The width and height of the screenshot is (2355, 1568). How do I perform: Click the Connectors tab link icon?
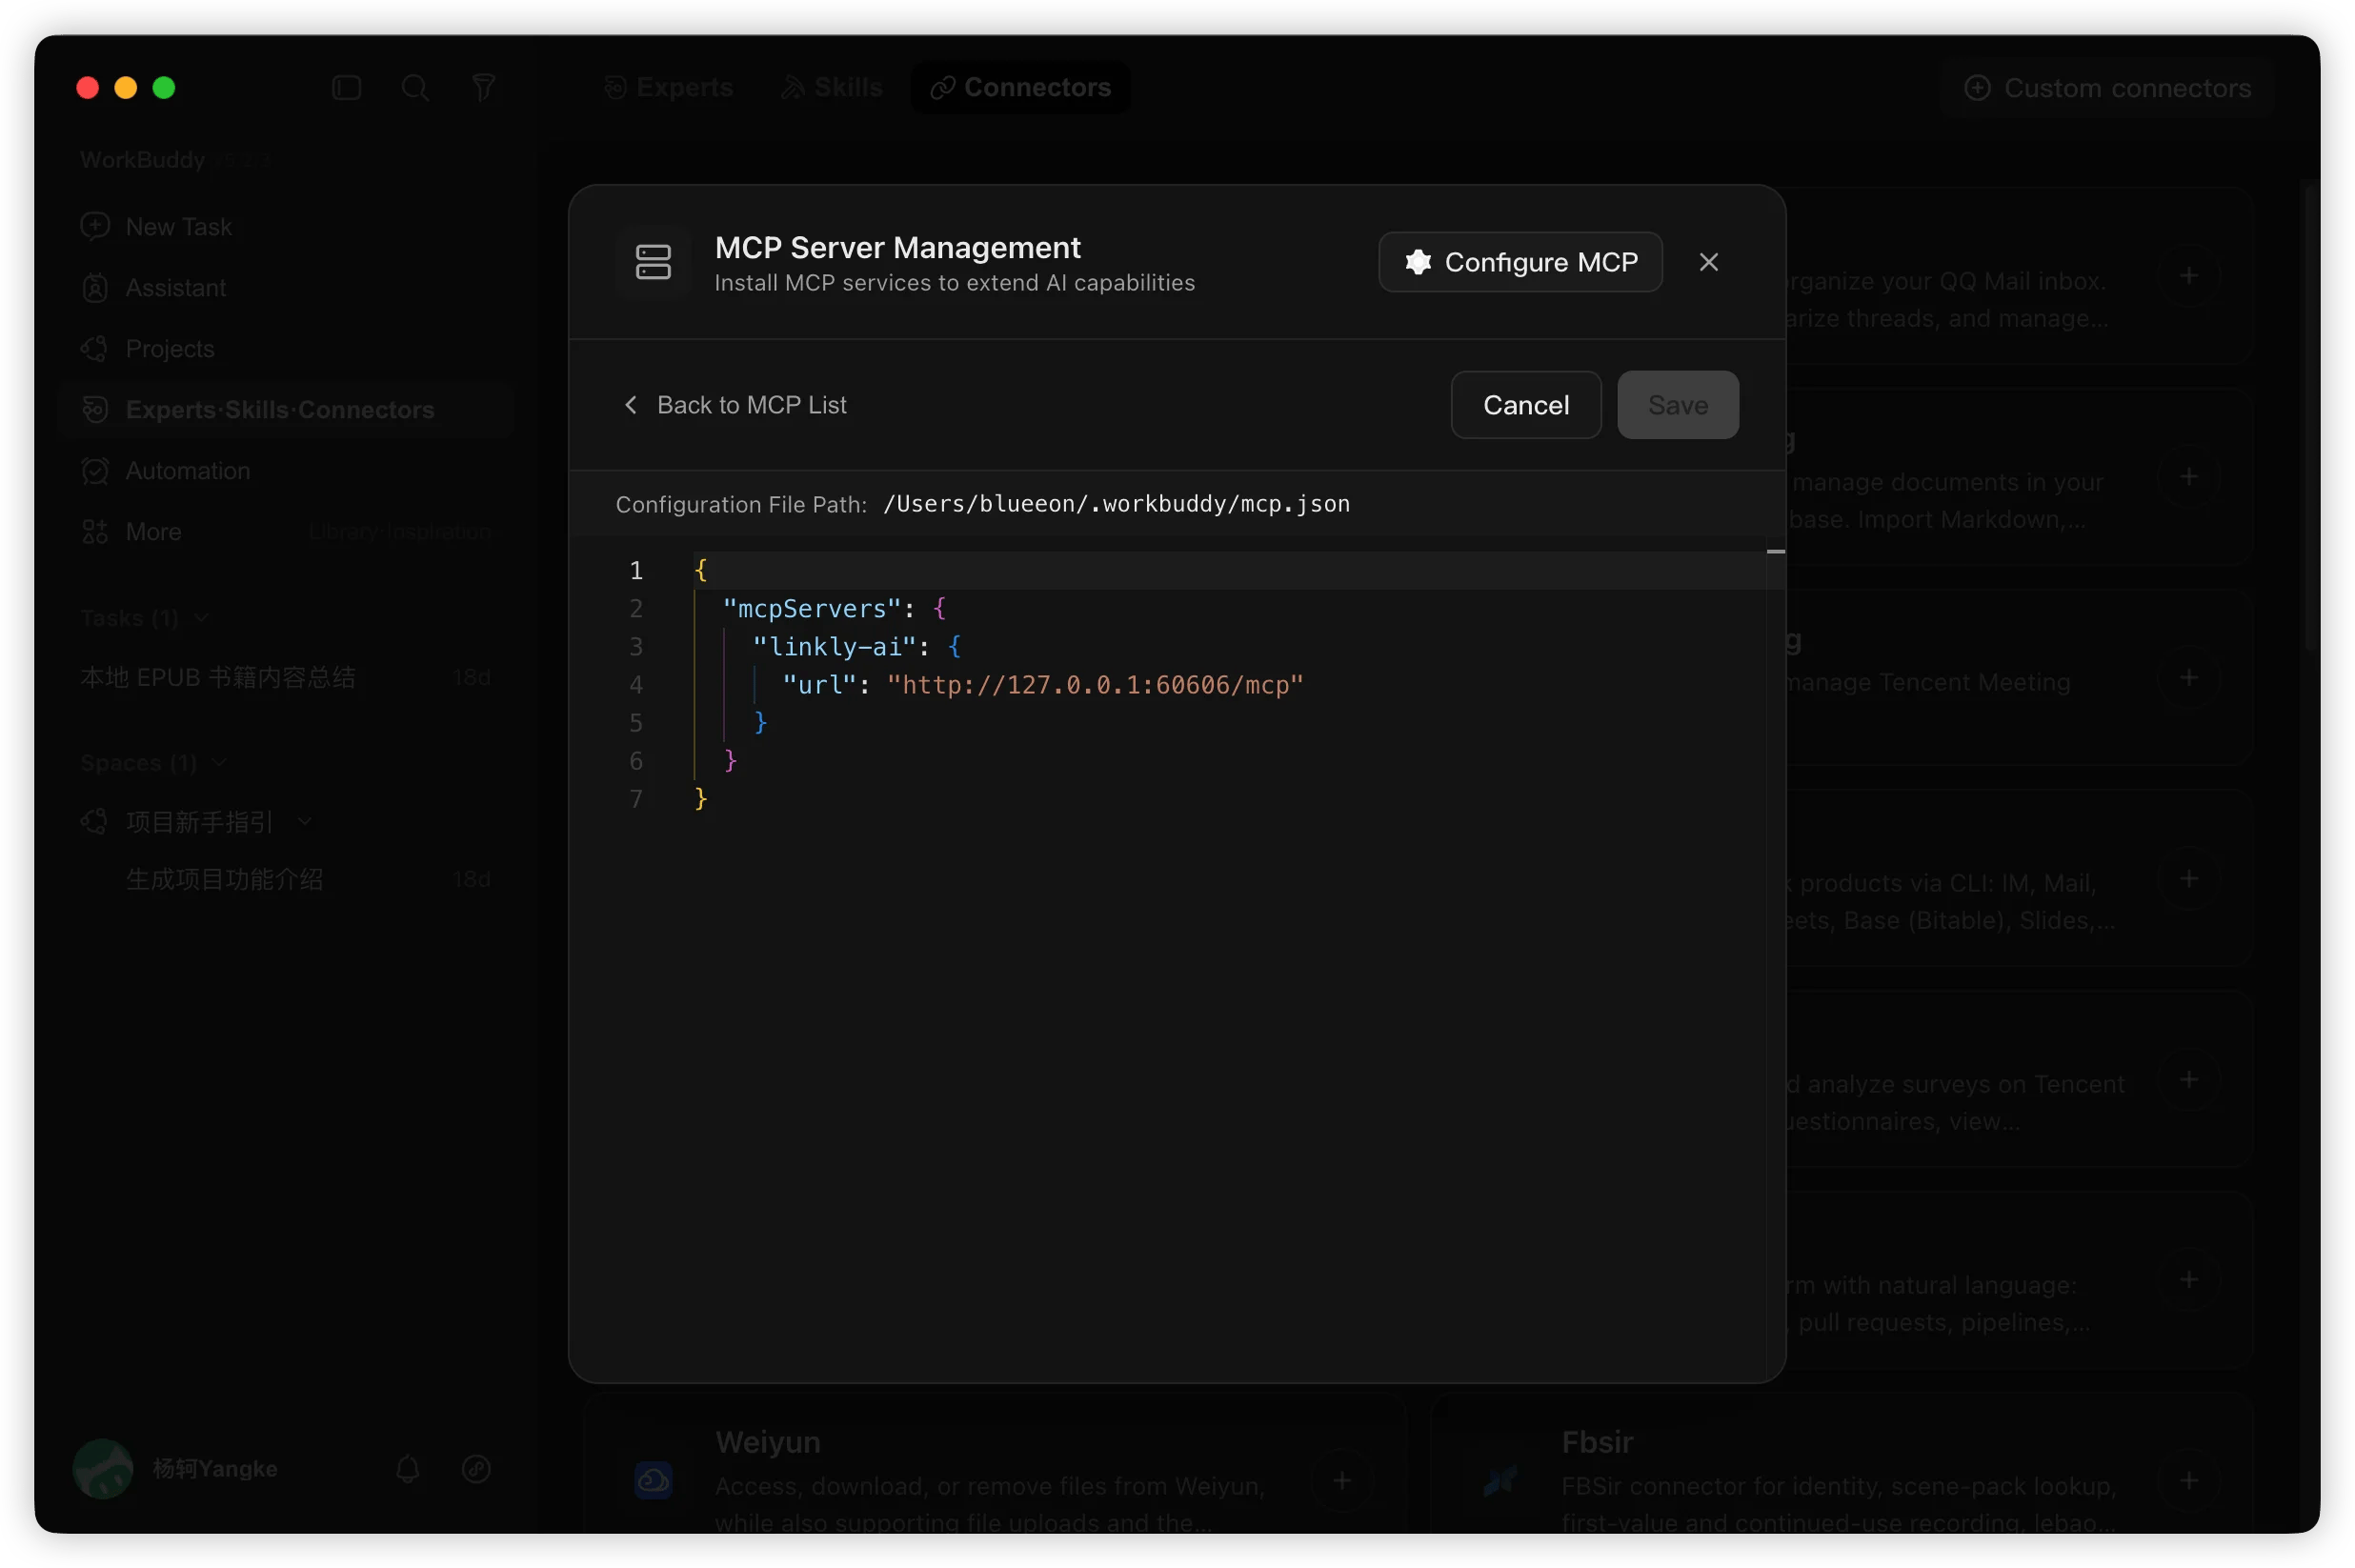coord(941,88)
